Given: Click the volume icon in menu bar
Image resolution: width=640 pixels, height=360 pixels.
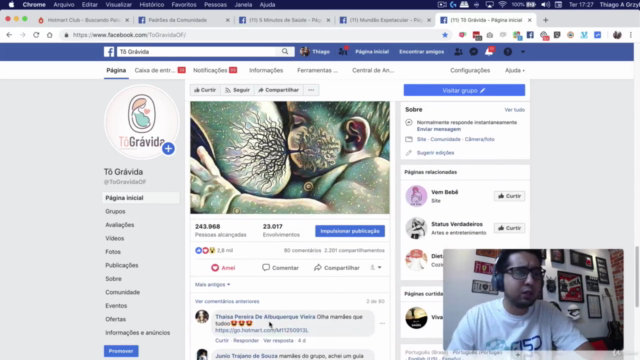Looking at the screenshot, I should click(x=545, y=4).
